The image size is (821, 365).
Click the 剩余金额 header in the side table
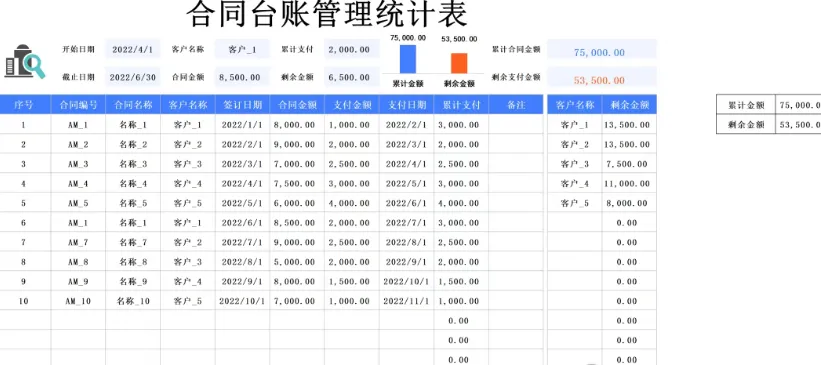coord(629,105)
